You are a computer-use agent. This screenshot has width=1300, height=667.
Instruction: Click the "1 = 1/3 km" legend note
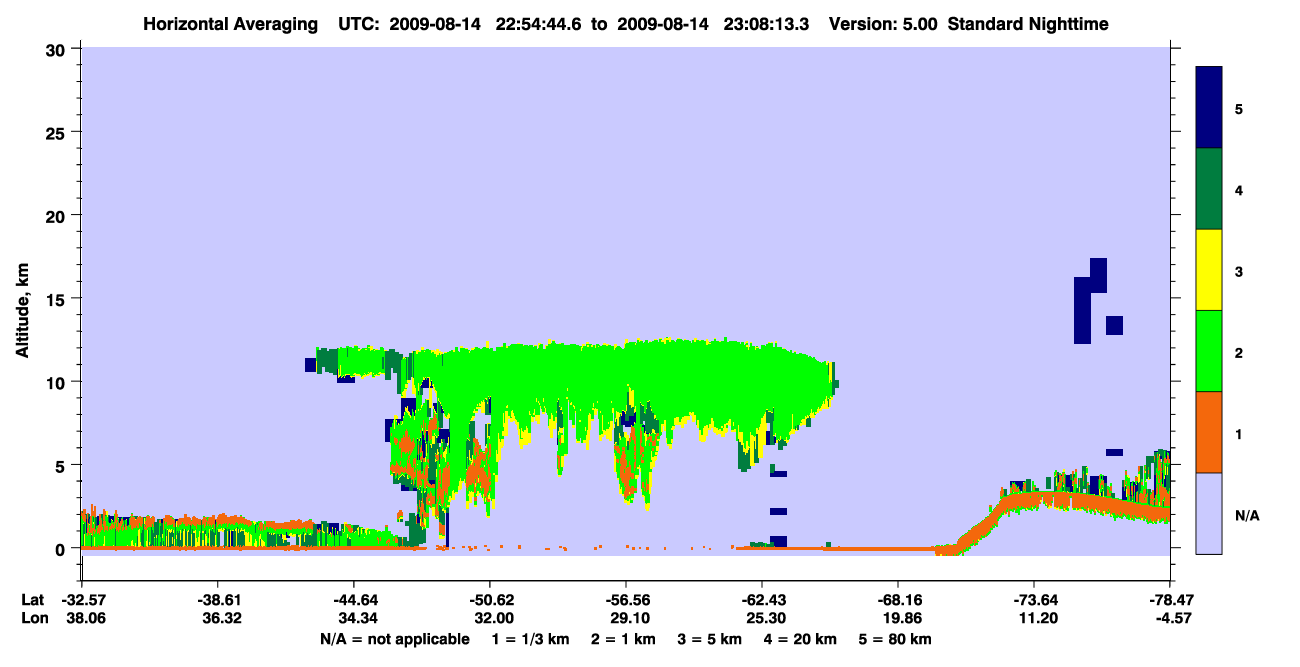point(530,639)
